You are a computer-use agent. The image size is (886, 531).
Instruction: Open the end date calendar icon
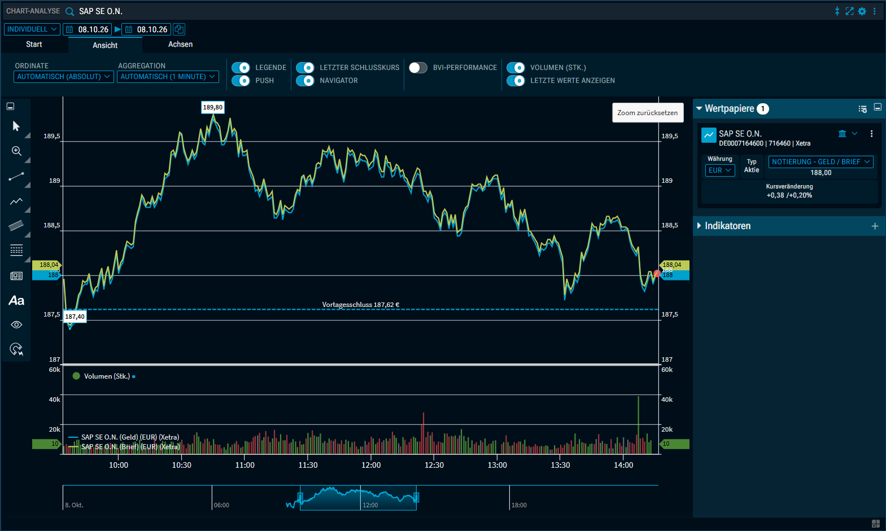tap(128, 29)
